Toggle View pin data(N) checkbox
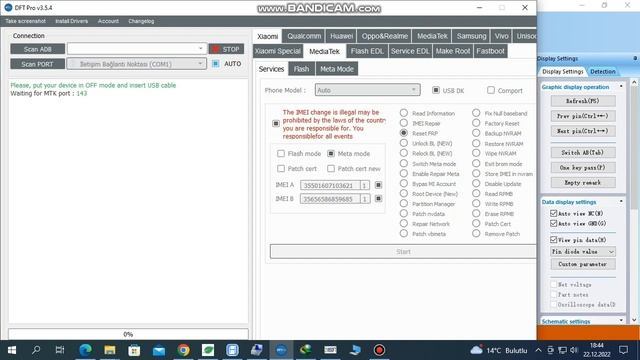The height and width of the screenshot is (360, 640). pos(553,240)
